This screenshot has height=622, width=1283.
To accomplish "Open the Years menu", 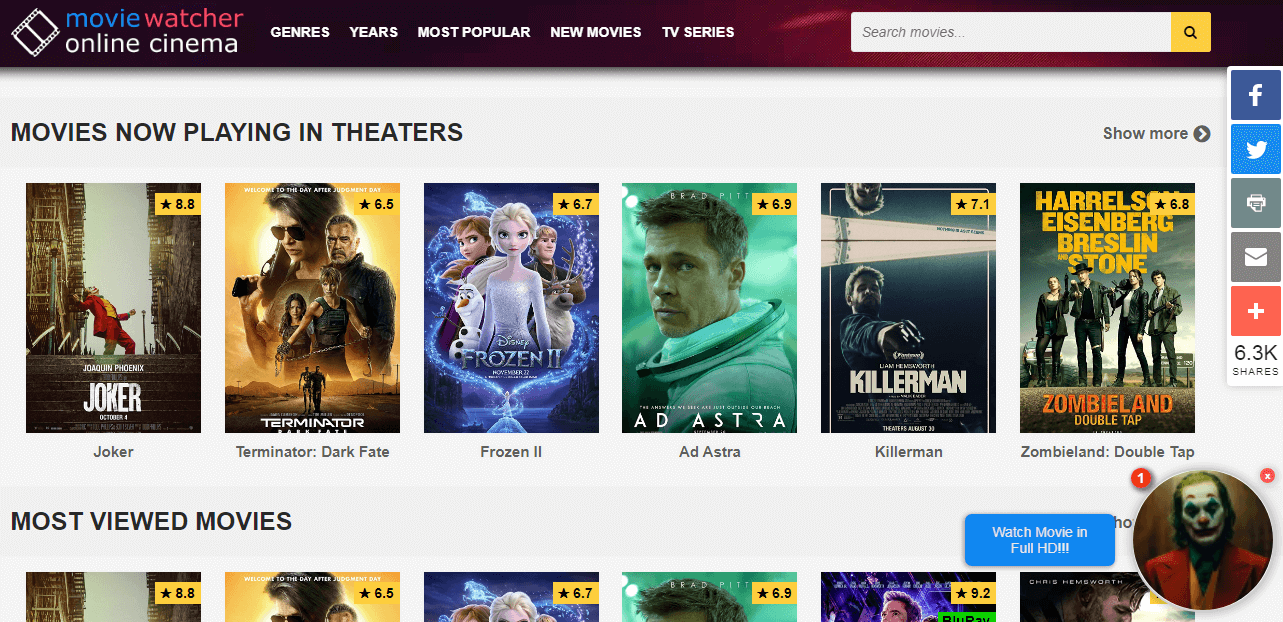I will pos(373,32).
